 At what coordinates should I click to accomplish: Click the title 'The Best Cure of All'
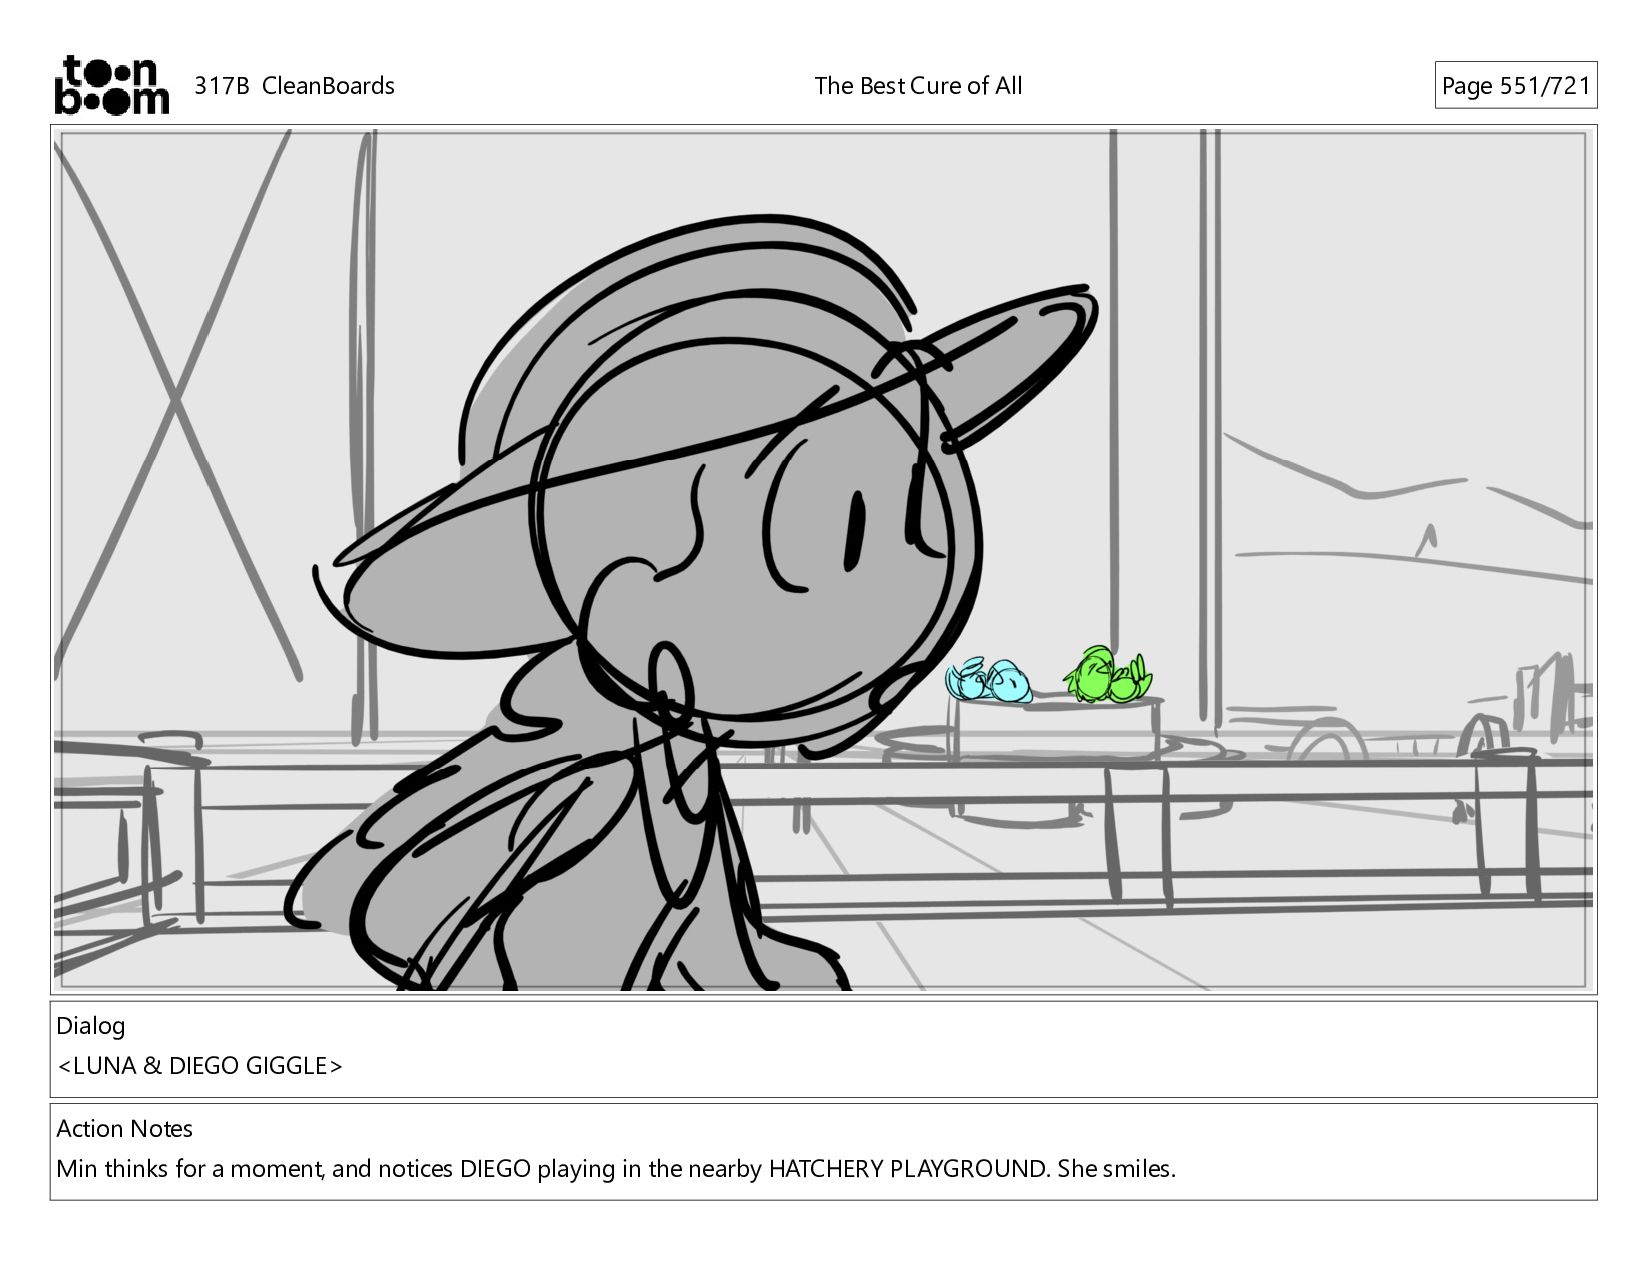click(918, 86)
